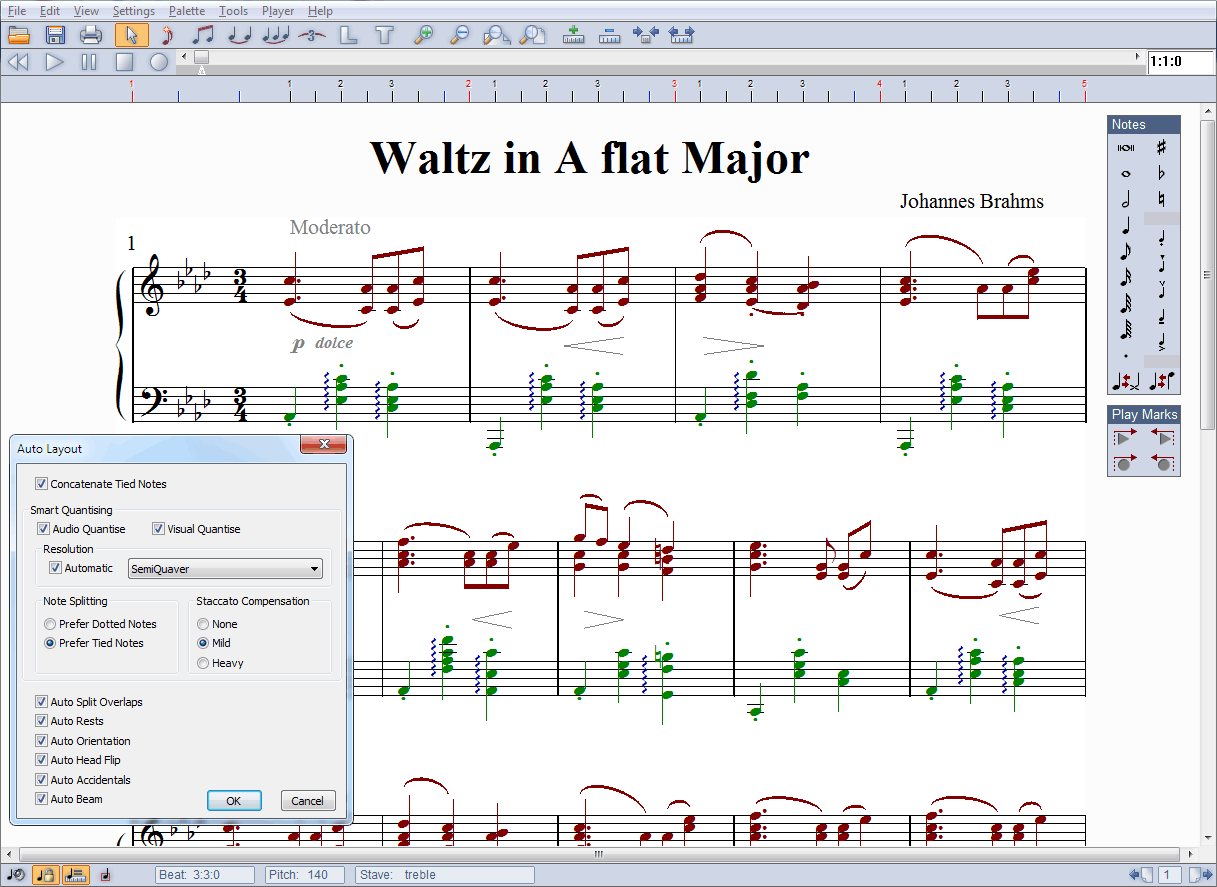Select the three-note slur tool

(x=275, y=36)
